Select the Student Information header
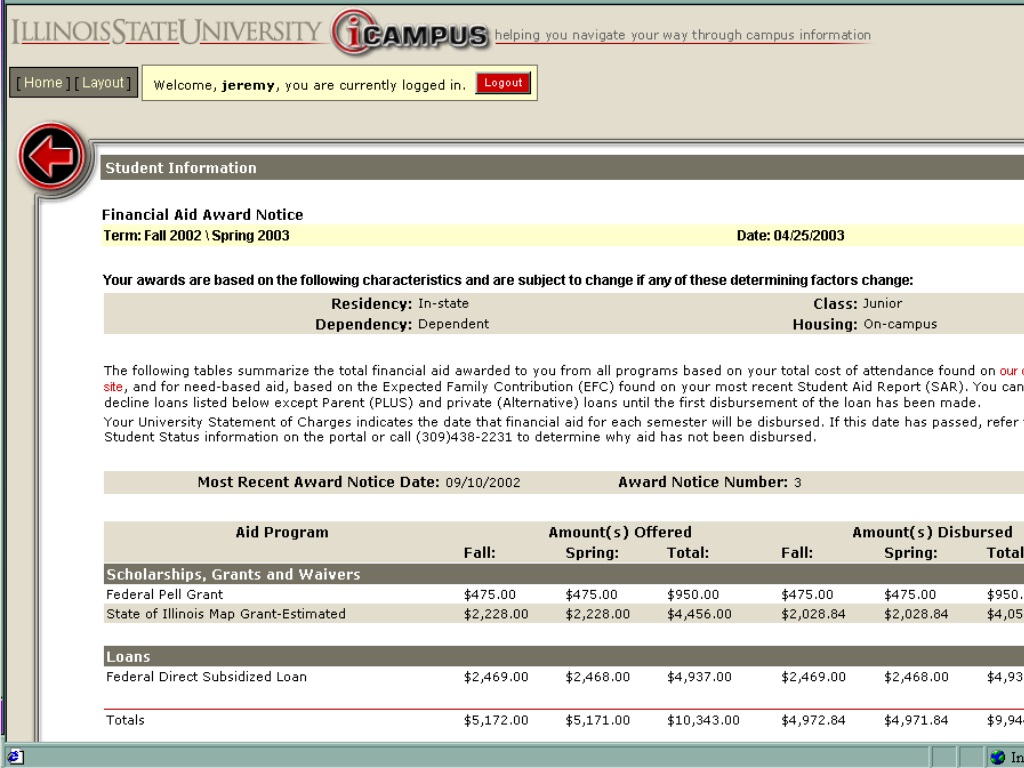This screenshot has height=768, width=1024. point(181,168)
